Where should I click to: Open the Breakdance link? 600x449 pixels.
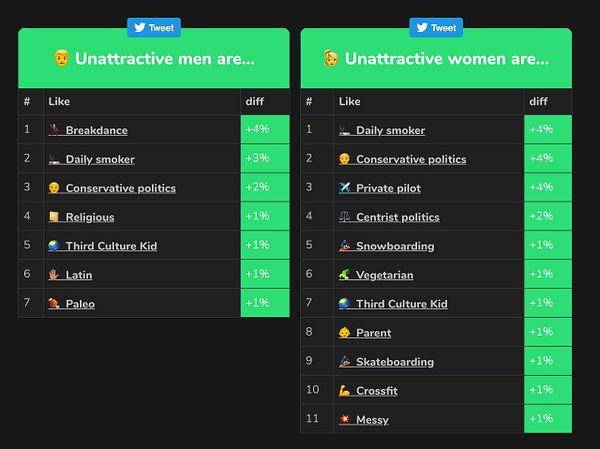96,131
